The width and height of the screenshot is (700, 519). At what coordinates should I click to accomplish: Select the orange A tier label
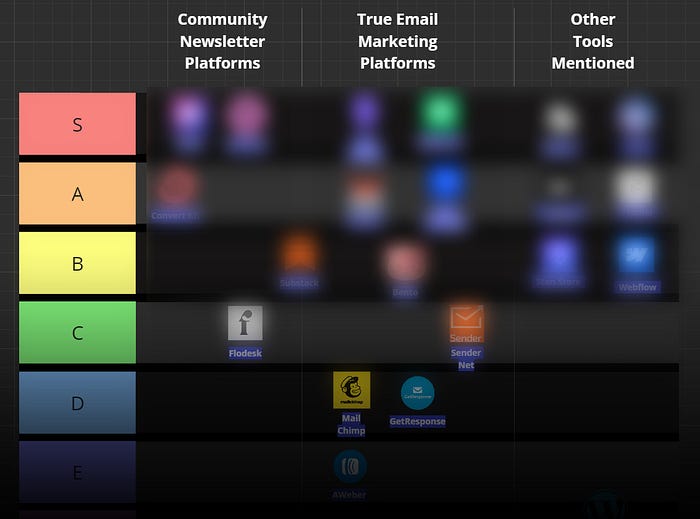pos(77,193)
